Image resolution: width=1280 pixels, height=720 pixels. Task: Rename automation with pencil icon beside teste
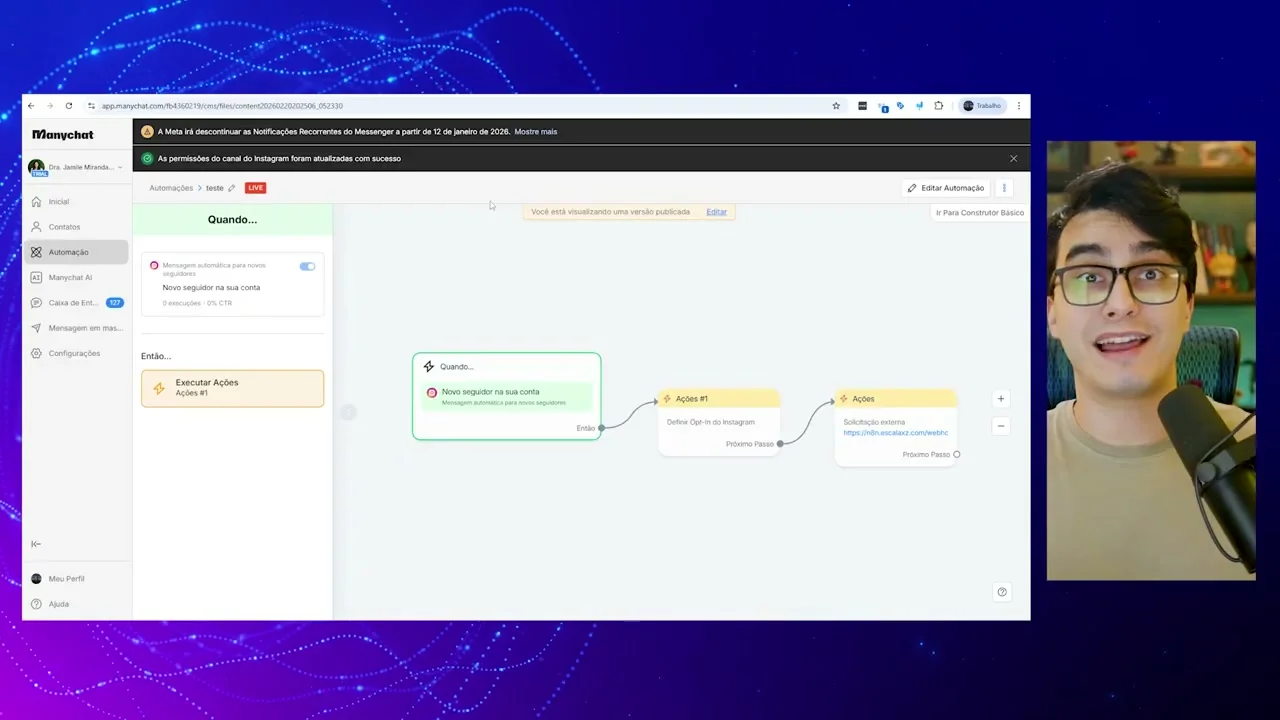pyautogui.click(x=232, y=188)
